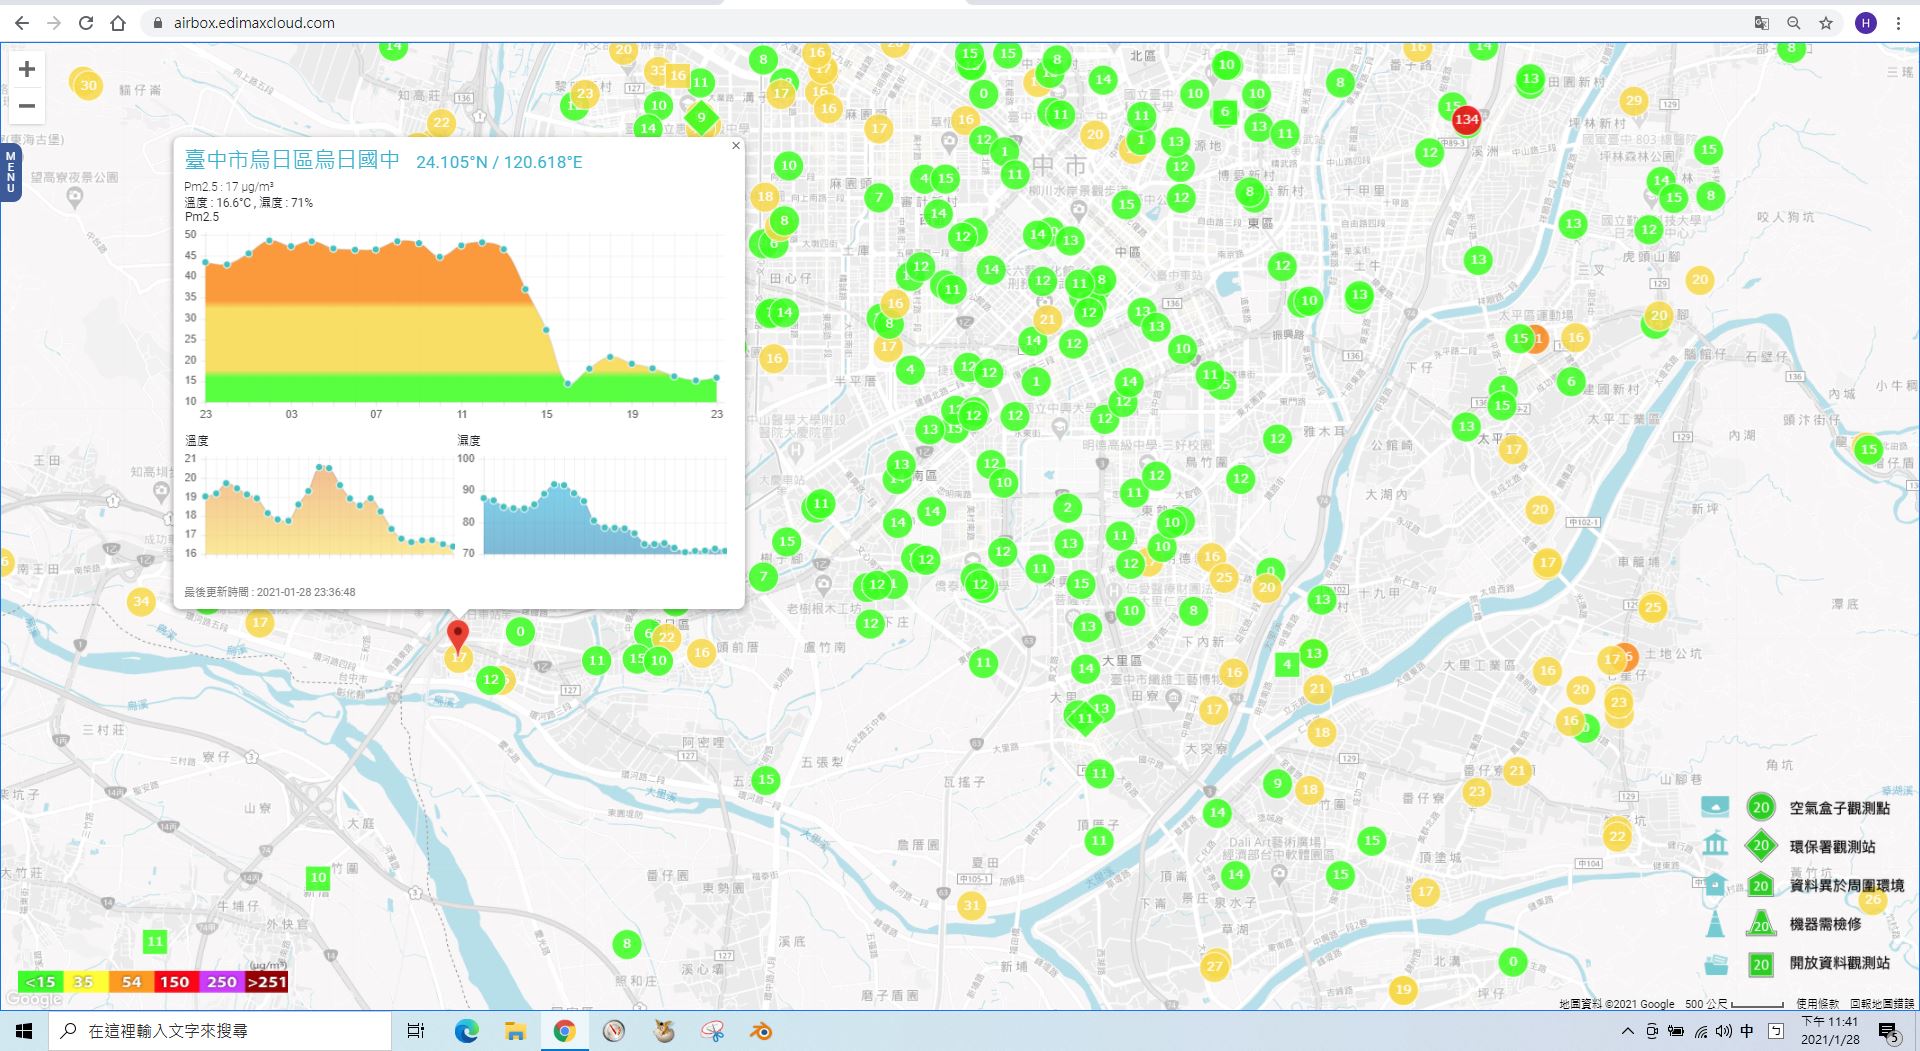This screenshot has height=1051, width=1920.
Task: Click the yellow 35 color scale swatch
Action: [x=84, y=982]
